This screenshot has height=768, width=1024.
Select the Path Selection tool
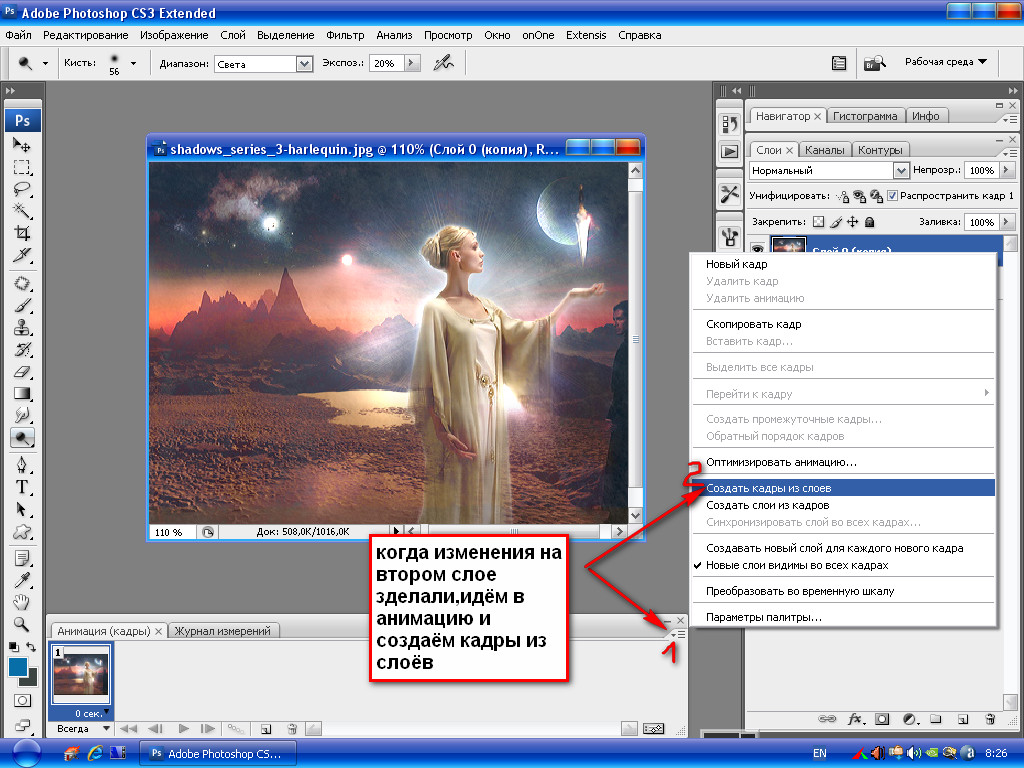point(22,509)
